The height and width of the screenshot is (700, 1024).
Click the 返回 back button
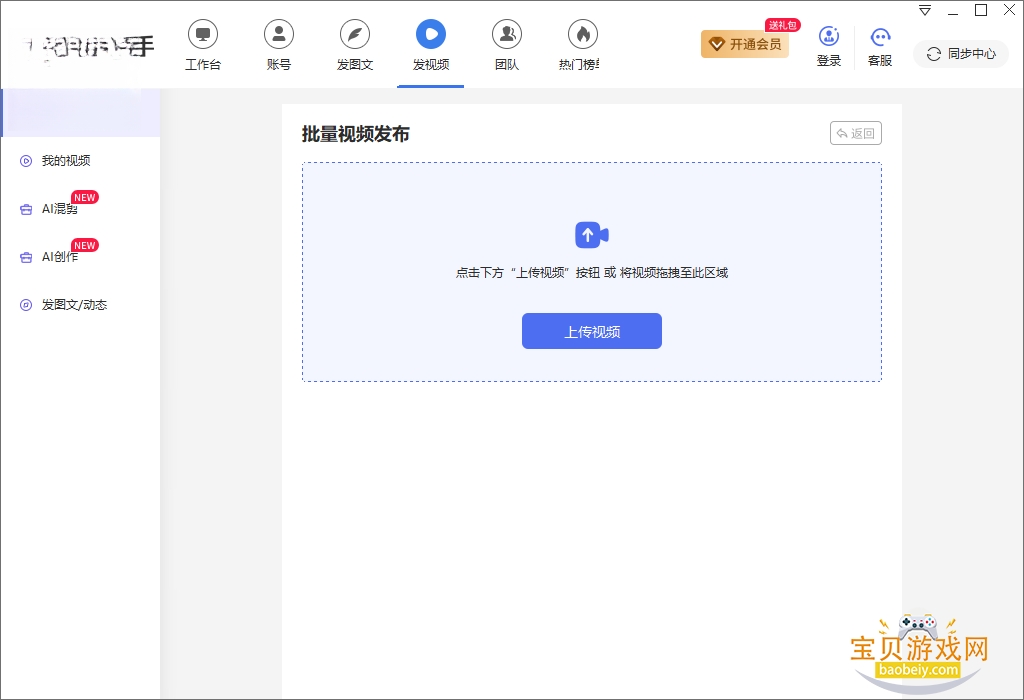[x=856, y=133]
